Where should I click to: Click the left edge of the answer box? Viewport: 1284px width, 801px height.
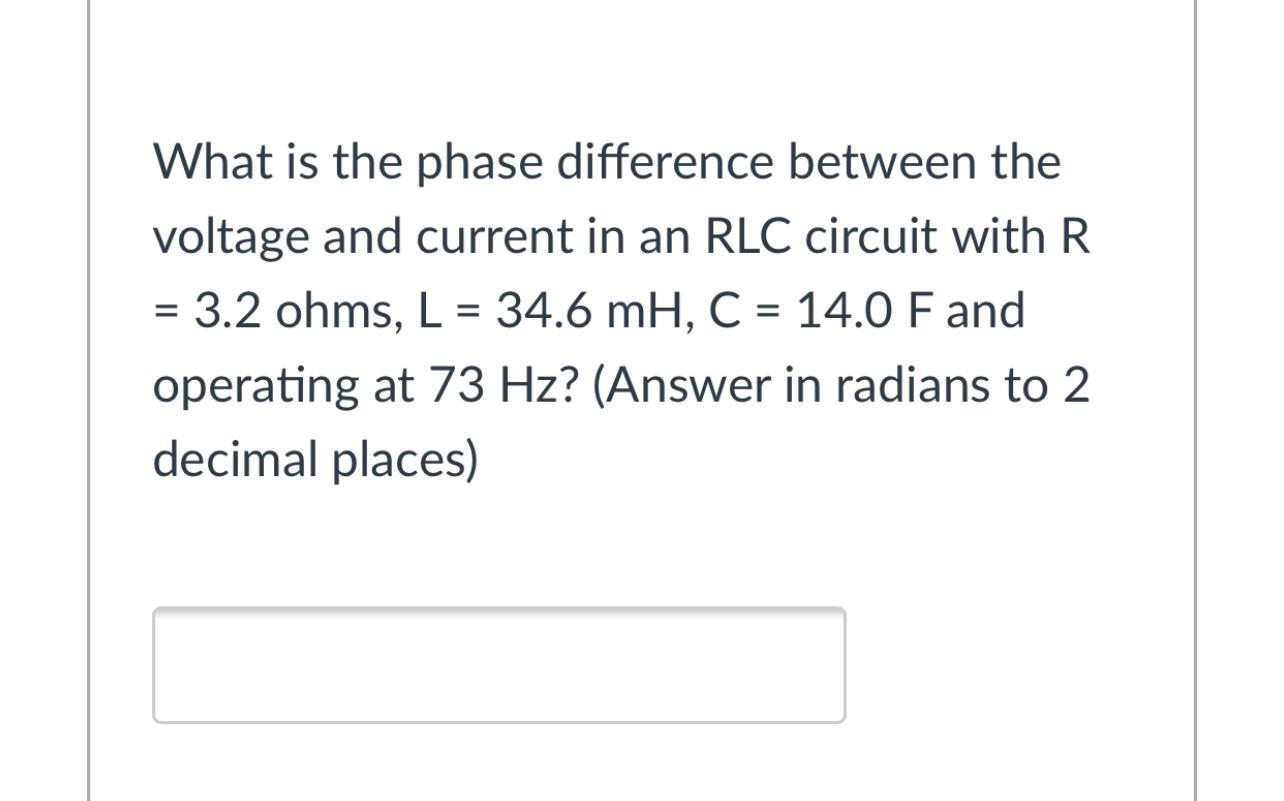pyautogui.click(x=158, y=663)
